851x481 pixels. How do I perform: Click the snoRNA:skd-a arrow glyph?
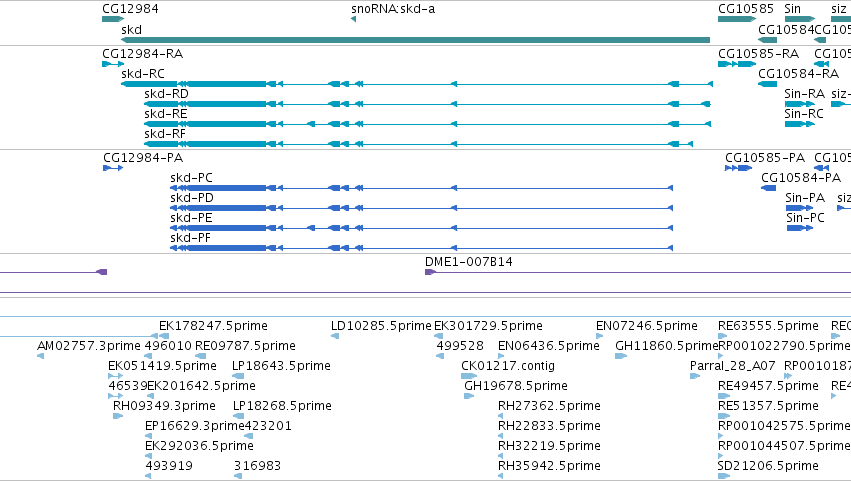pyautogui.click(x=353, y=19)
